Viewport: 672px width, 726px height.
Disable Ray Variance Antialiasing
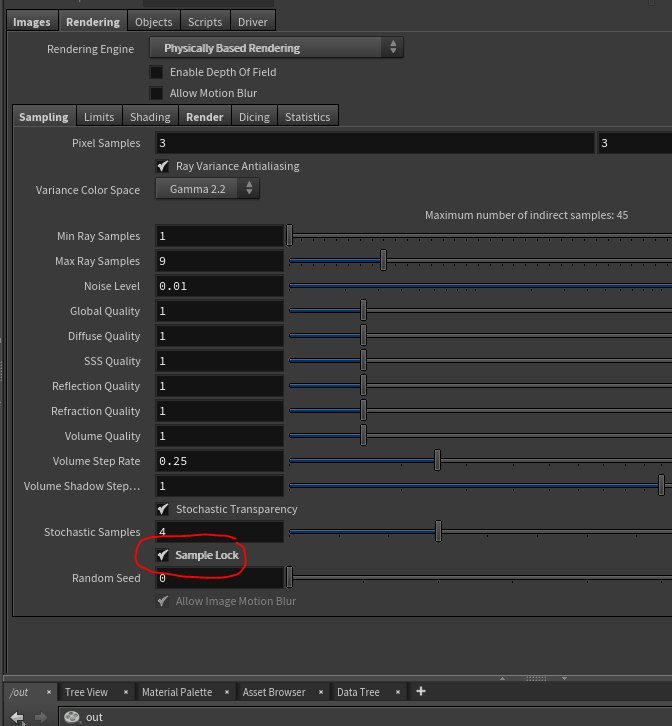163,166
